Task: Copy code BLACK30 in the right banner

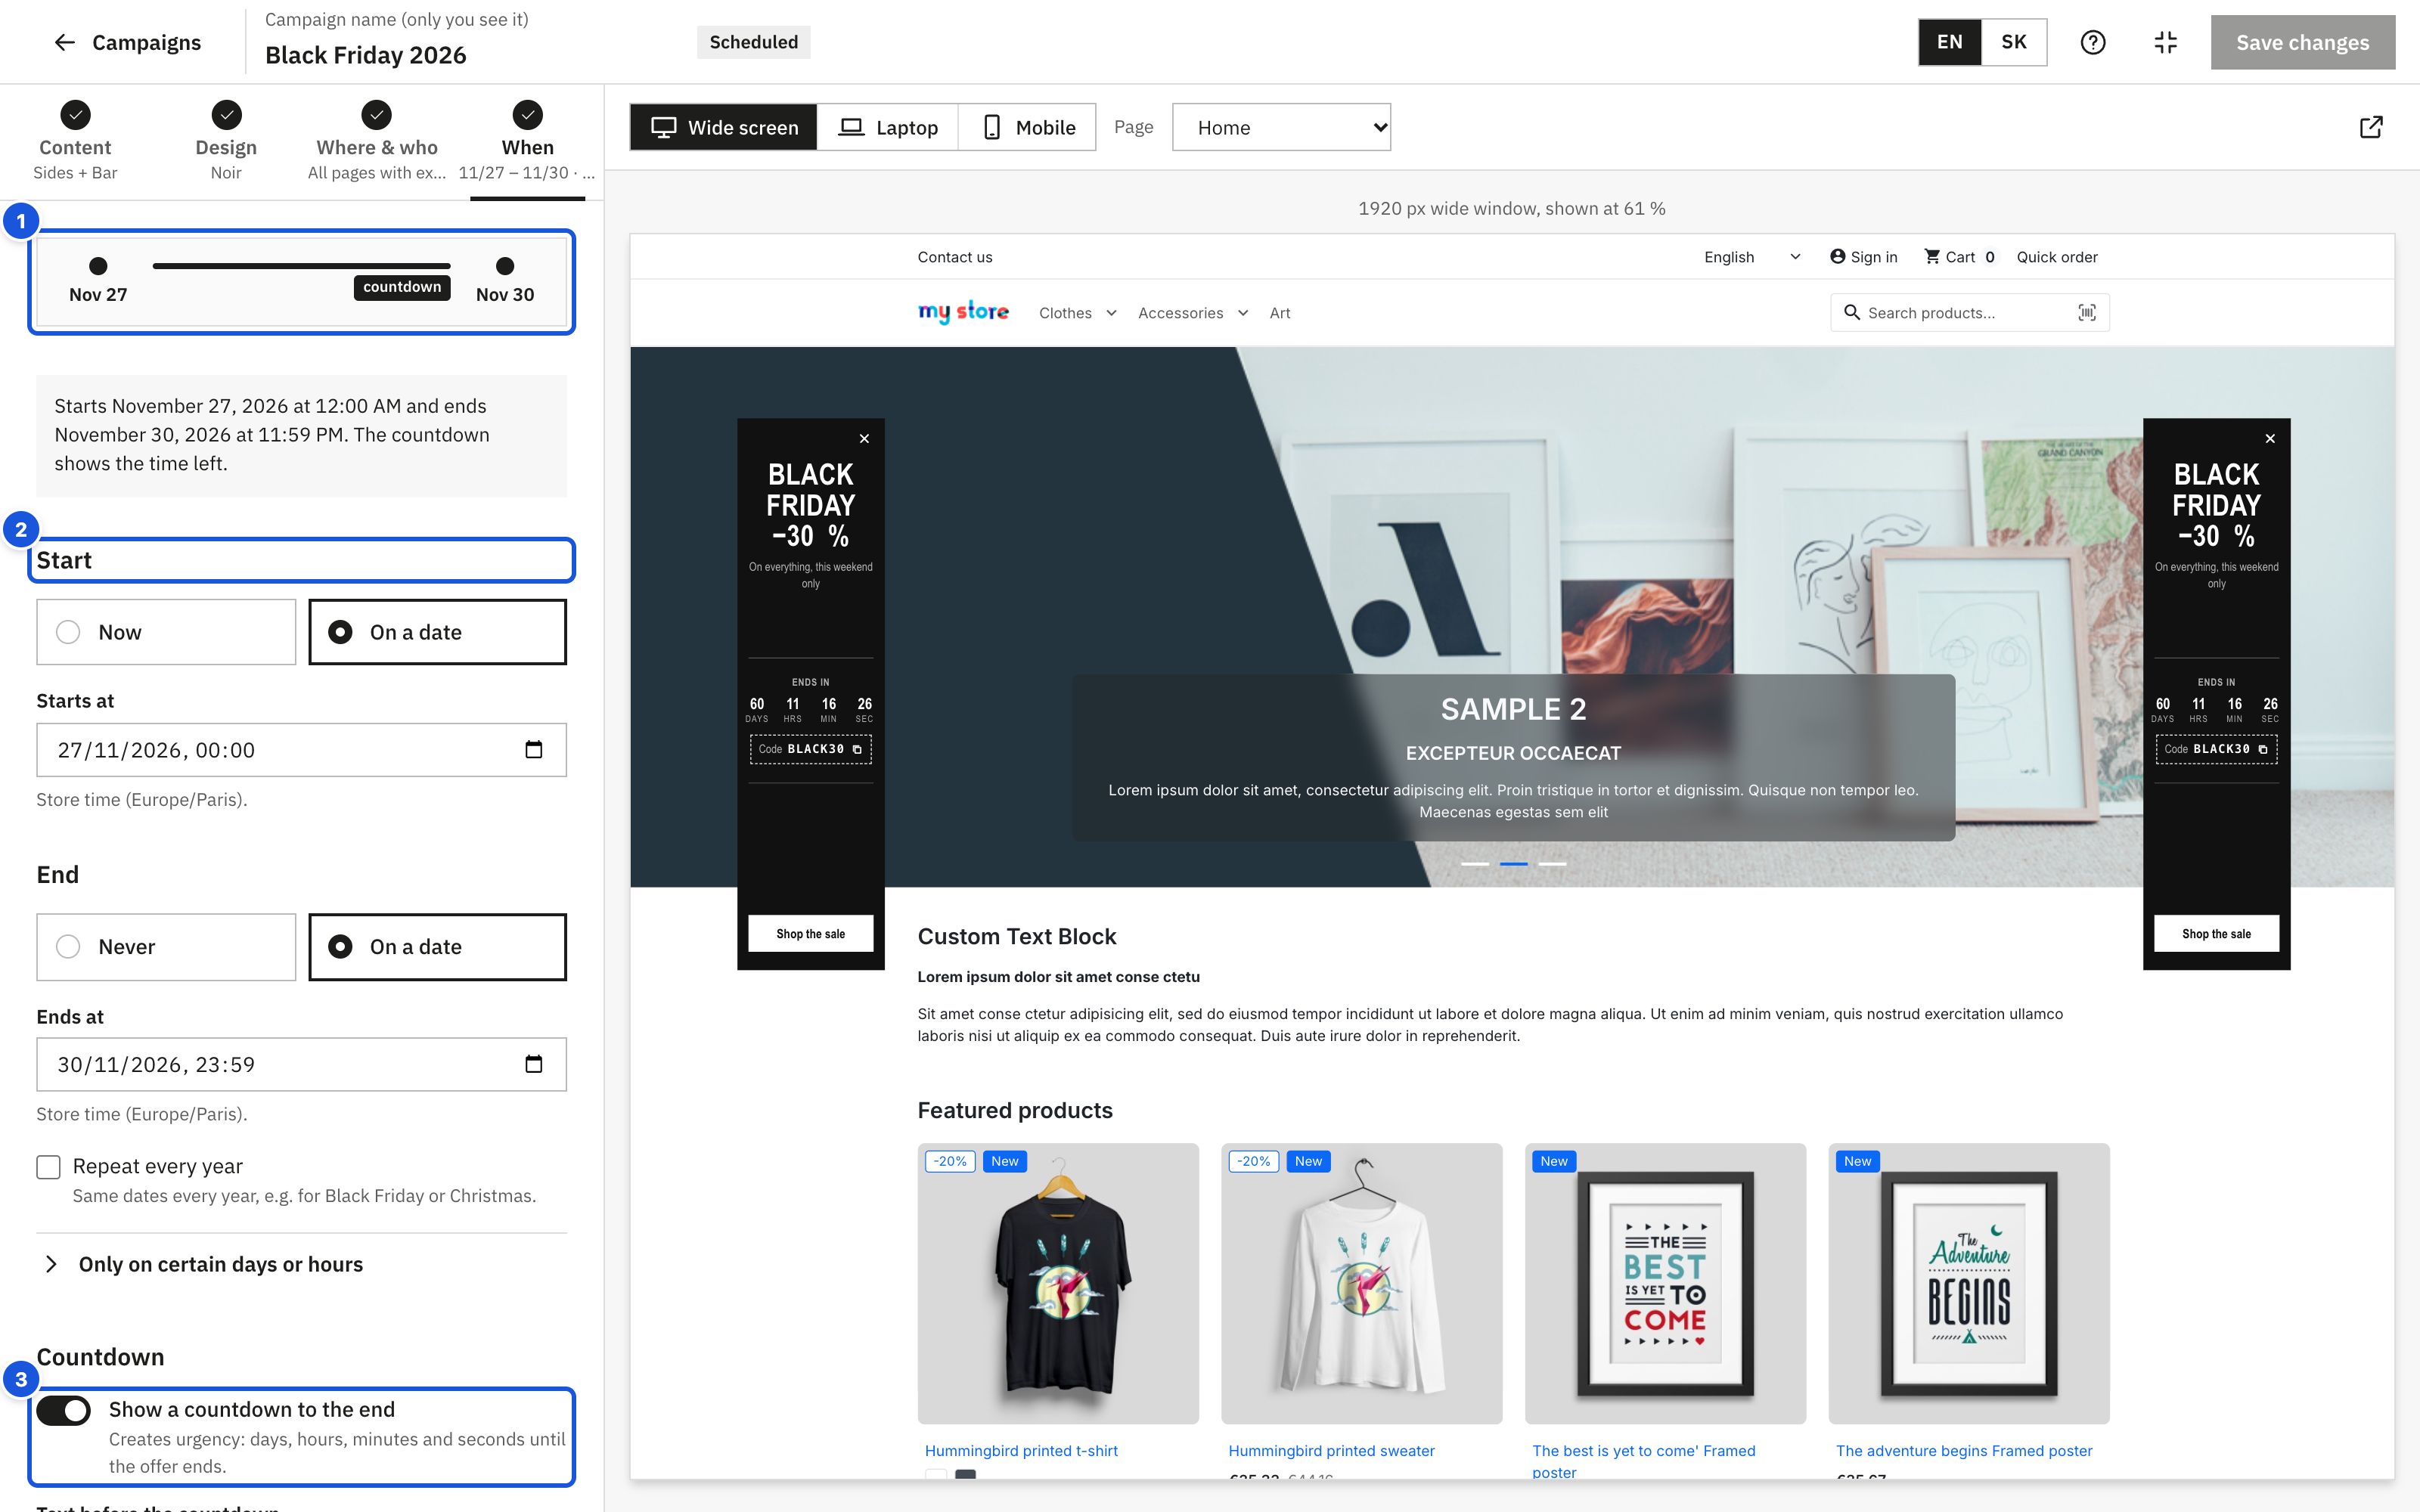Action: (2263, 749)
